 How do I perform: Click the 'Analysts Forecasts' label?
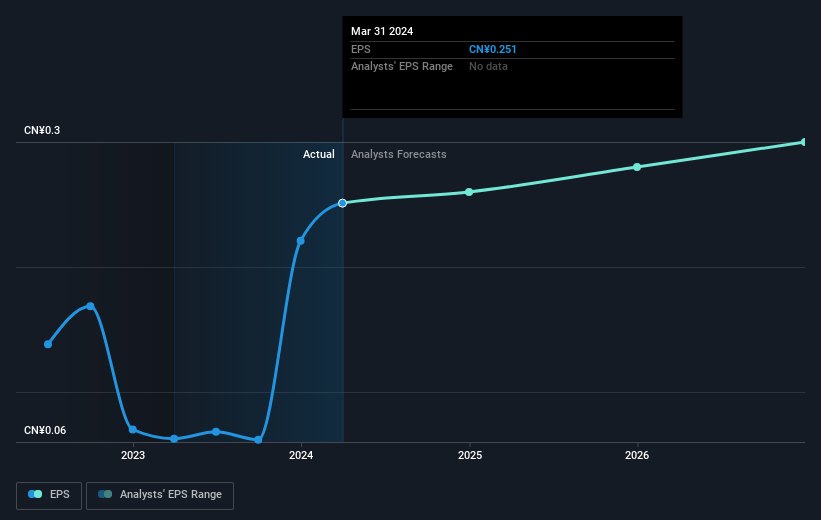[x=398, y=154]
